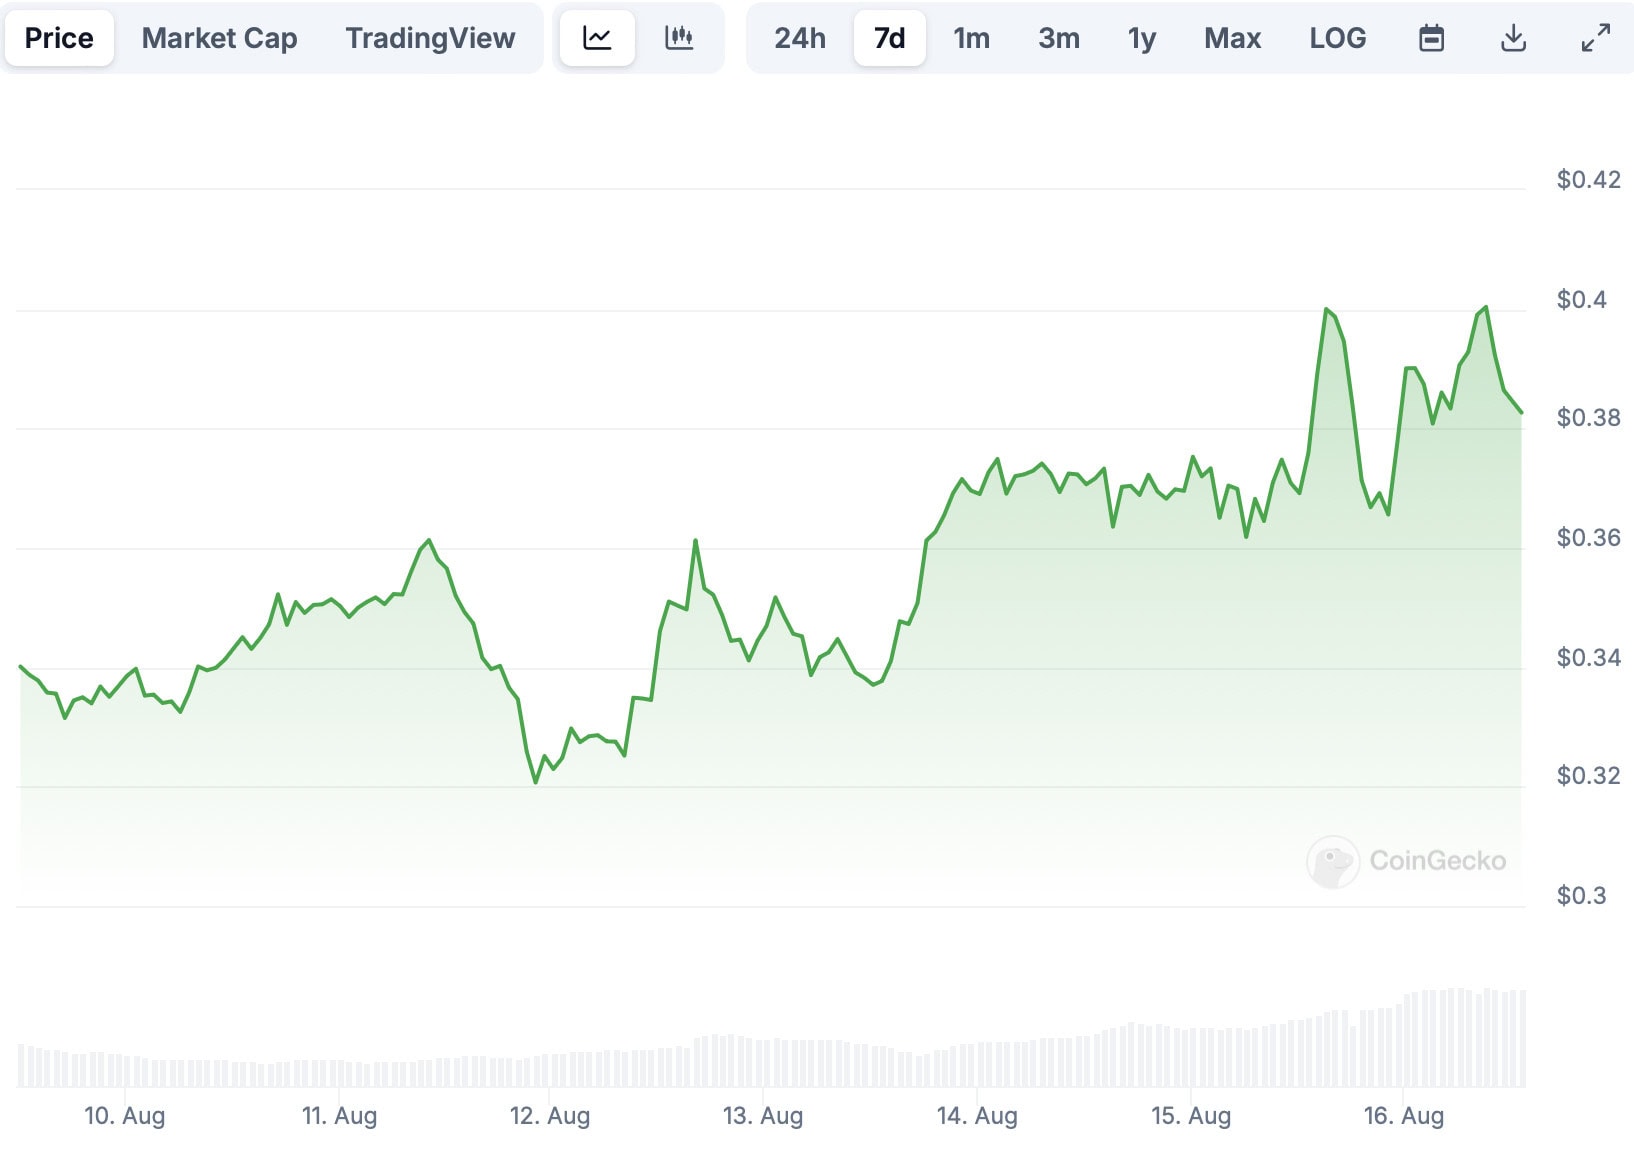Open the TradingView tab
This screenshot has width=1634, height=1152.
430,38
